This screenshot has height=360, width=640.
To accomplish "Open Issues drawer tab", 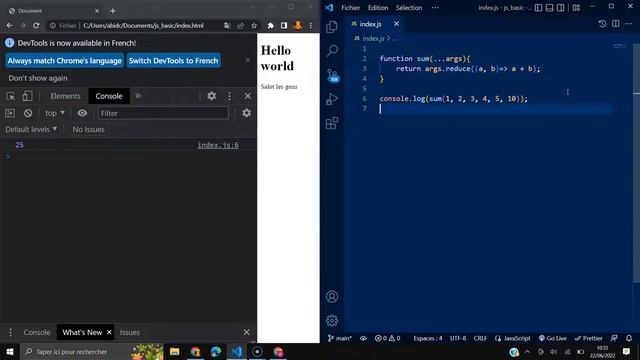I will 130,332.
